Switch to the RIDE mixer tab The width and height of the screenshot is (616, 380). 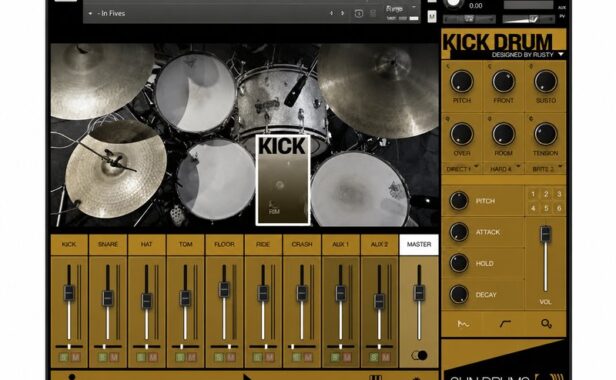[x=263, y=244]
